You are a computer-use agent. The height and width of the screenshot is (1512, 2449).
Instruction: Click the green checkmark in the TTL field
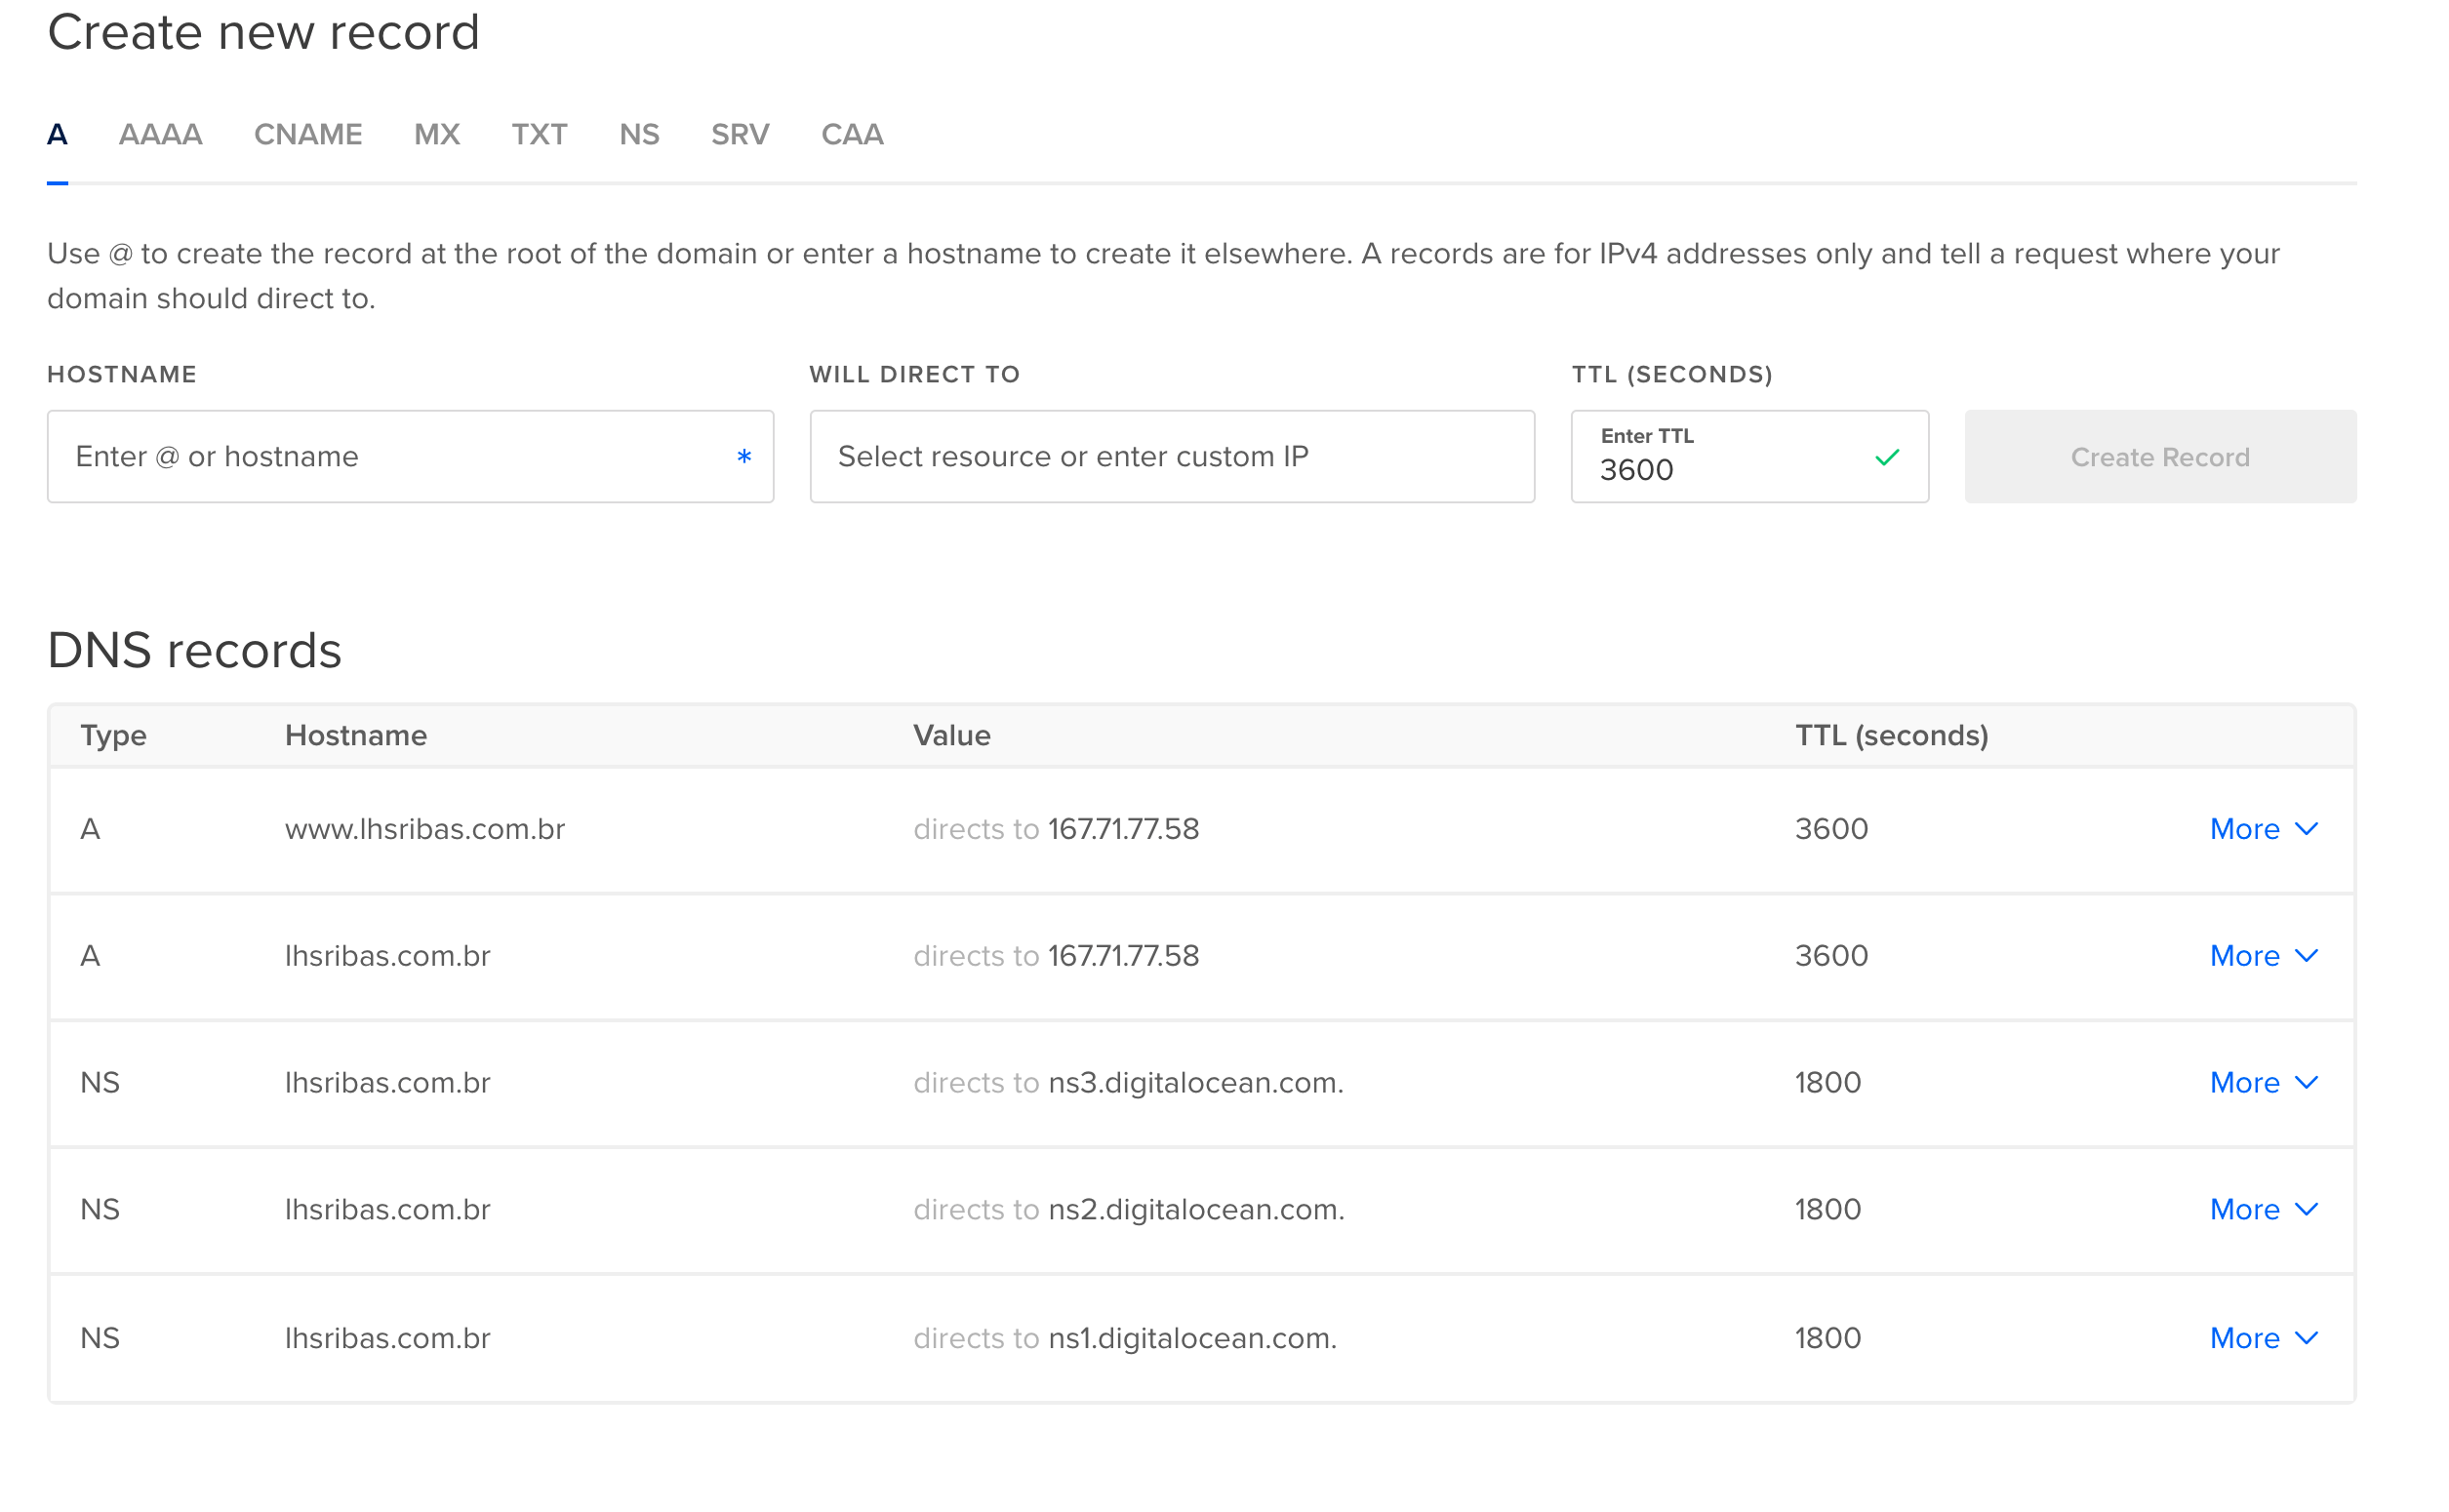(x=1887, y=458)
